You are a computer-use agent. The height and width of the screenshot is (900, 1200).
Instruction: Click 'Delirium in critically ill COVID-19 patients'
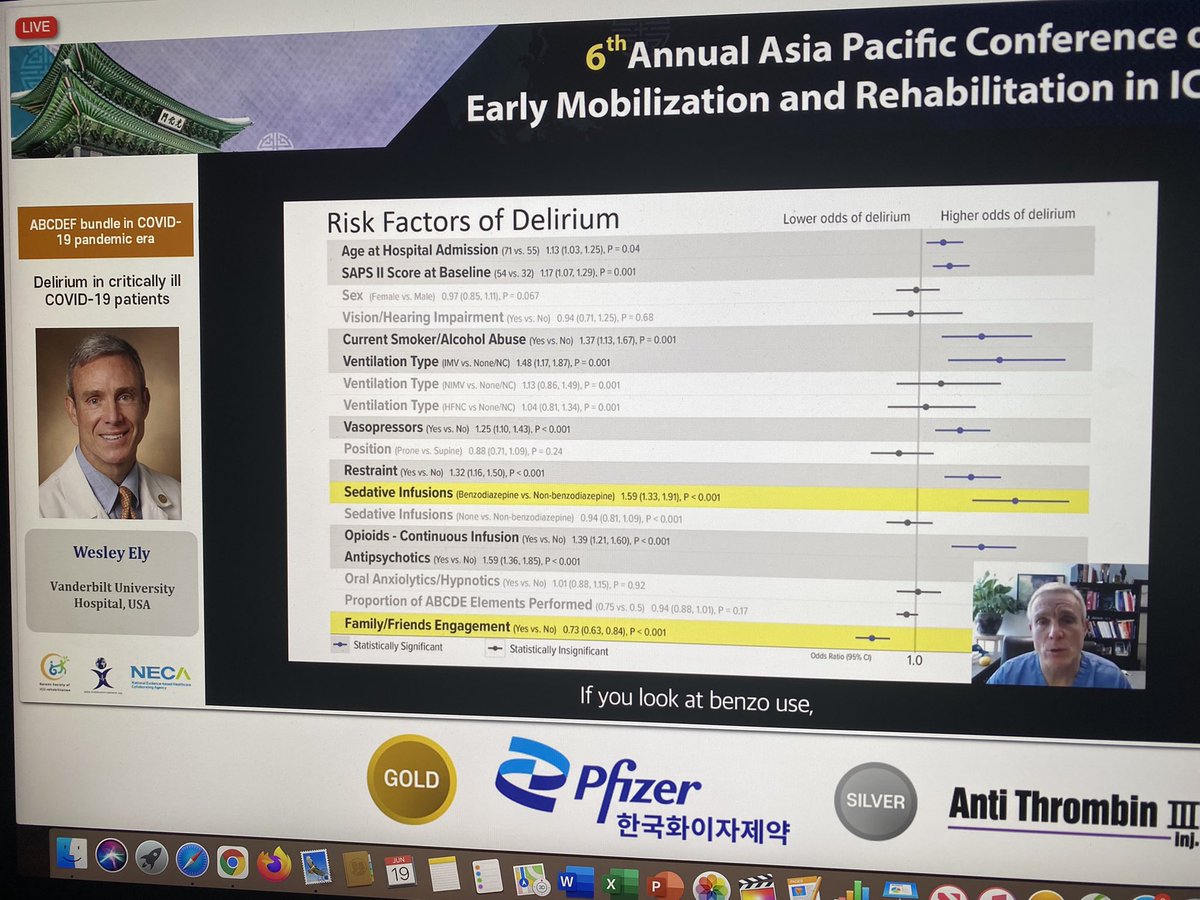(109, 290)
